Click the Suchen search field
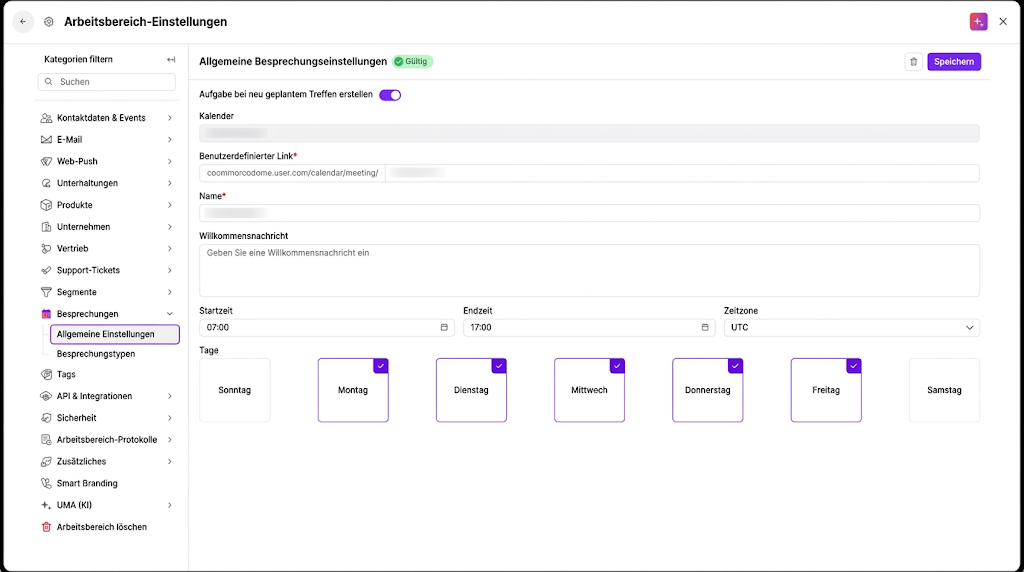 coord(106,82)
